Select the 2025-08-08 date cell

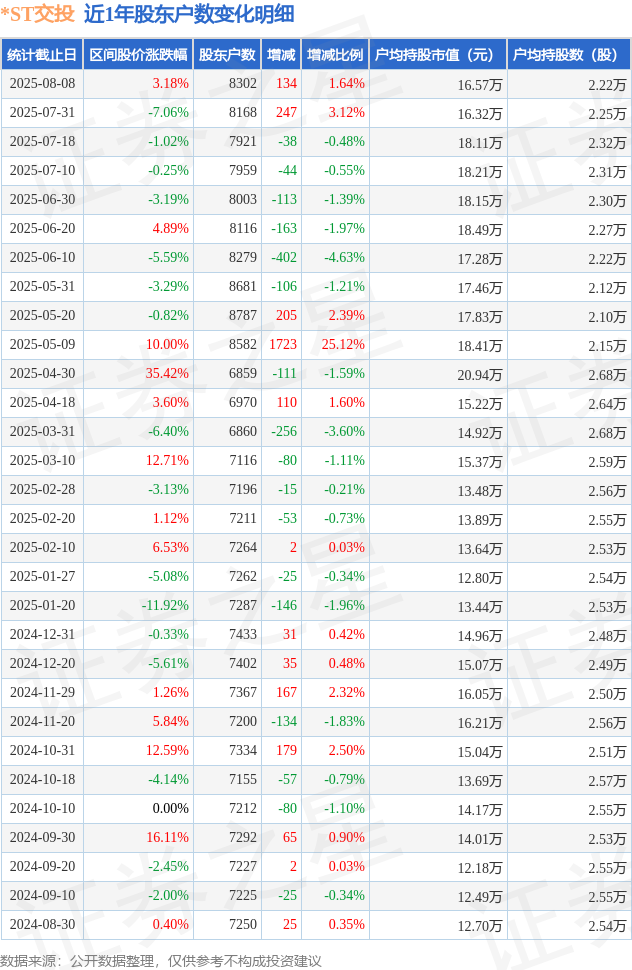pos(42,84)
